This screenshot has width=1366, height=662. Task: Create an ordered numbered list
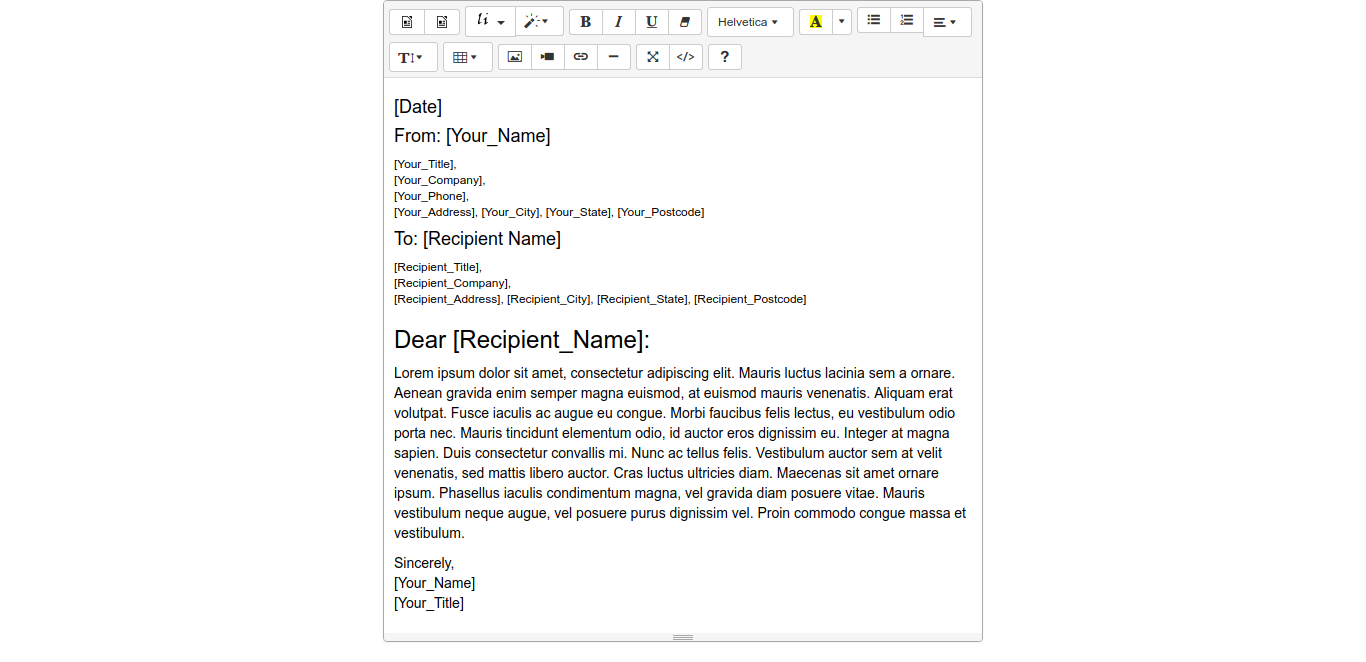pos(906,21)
